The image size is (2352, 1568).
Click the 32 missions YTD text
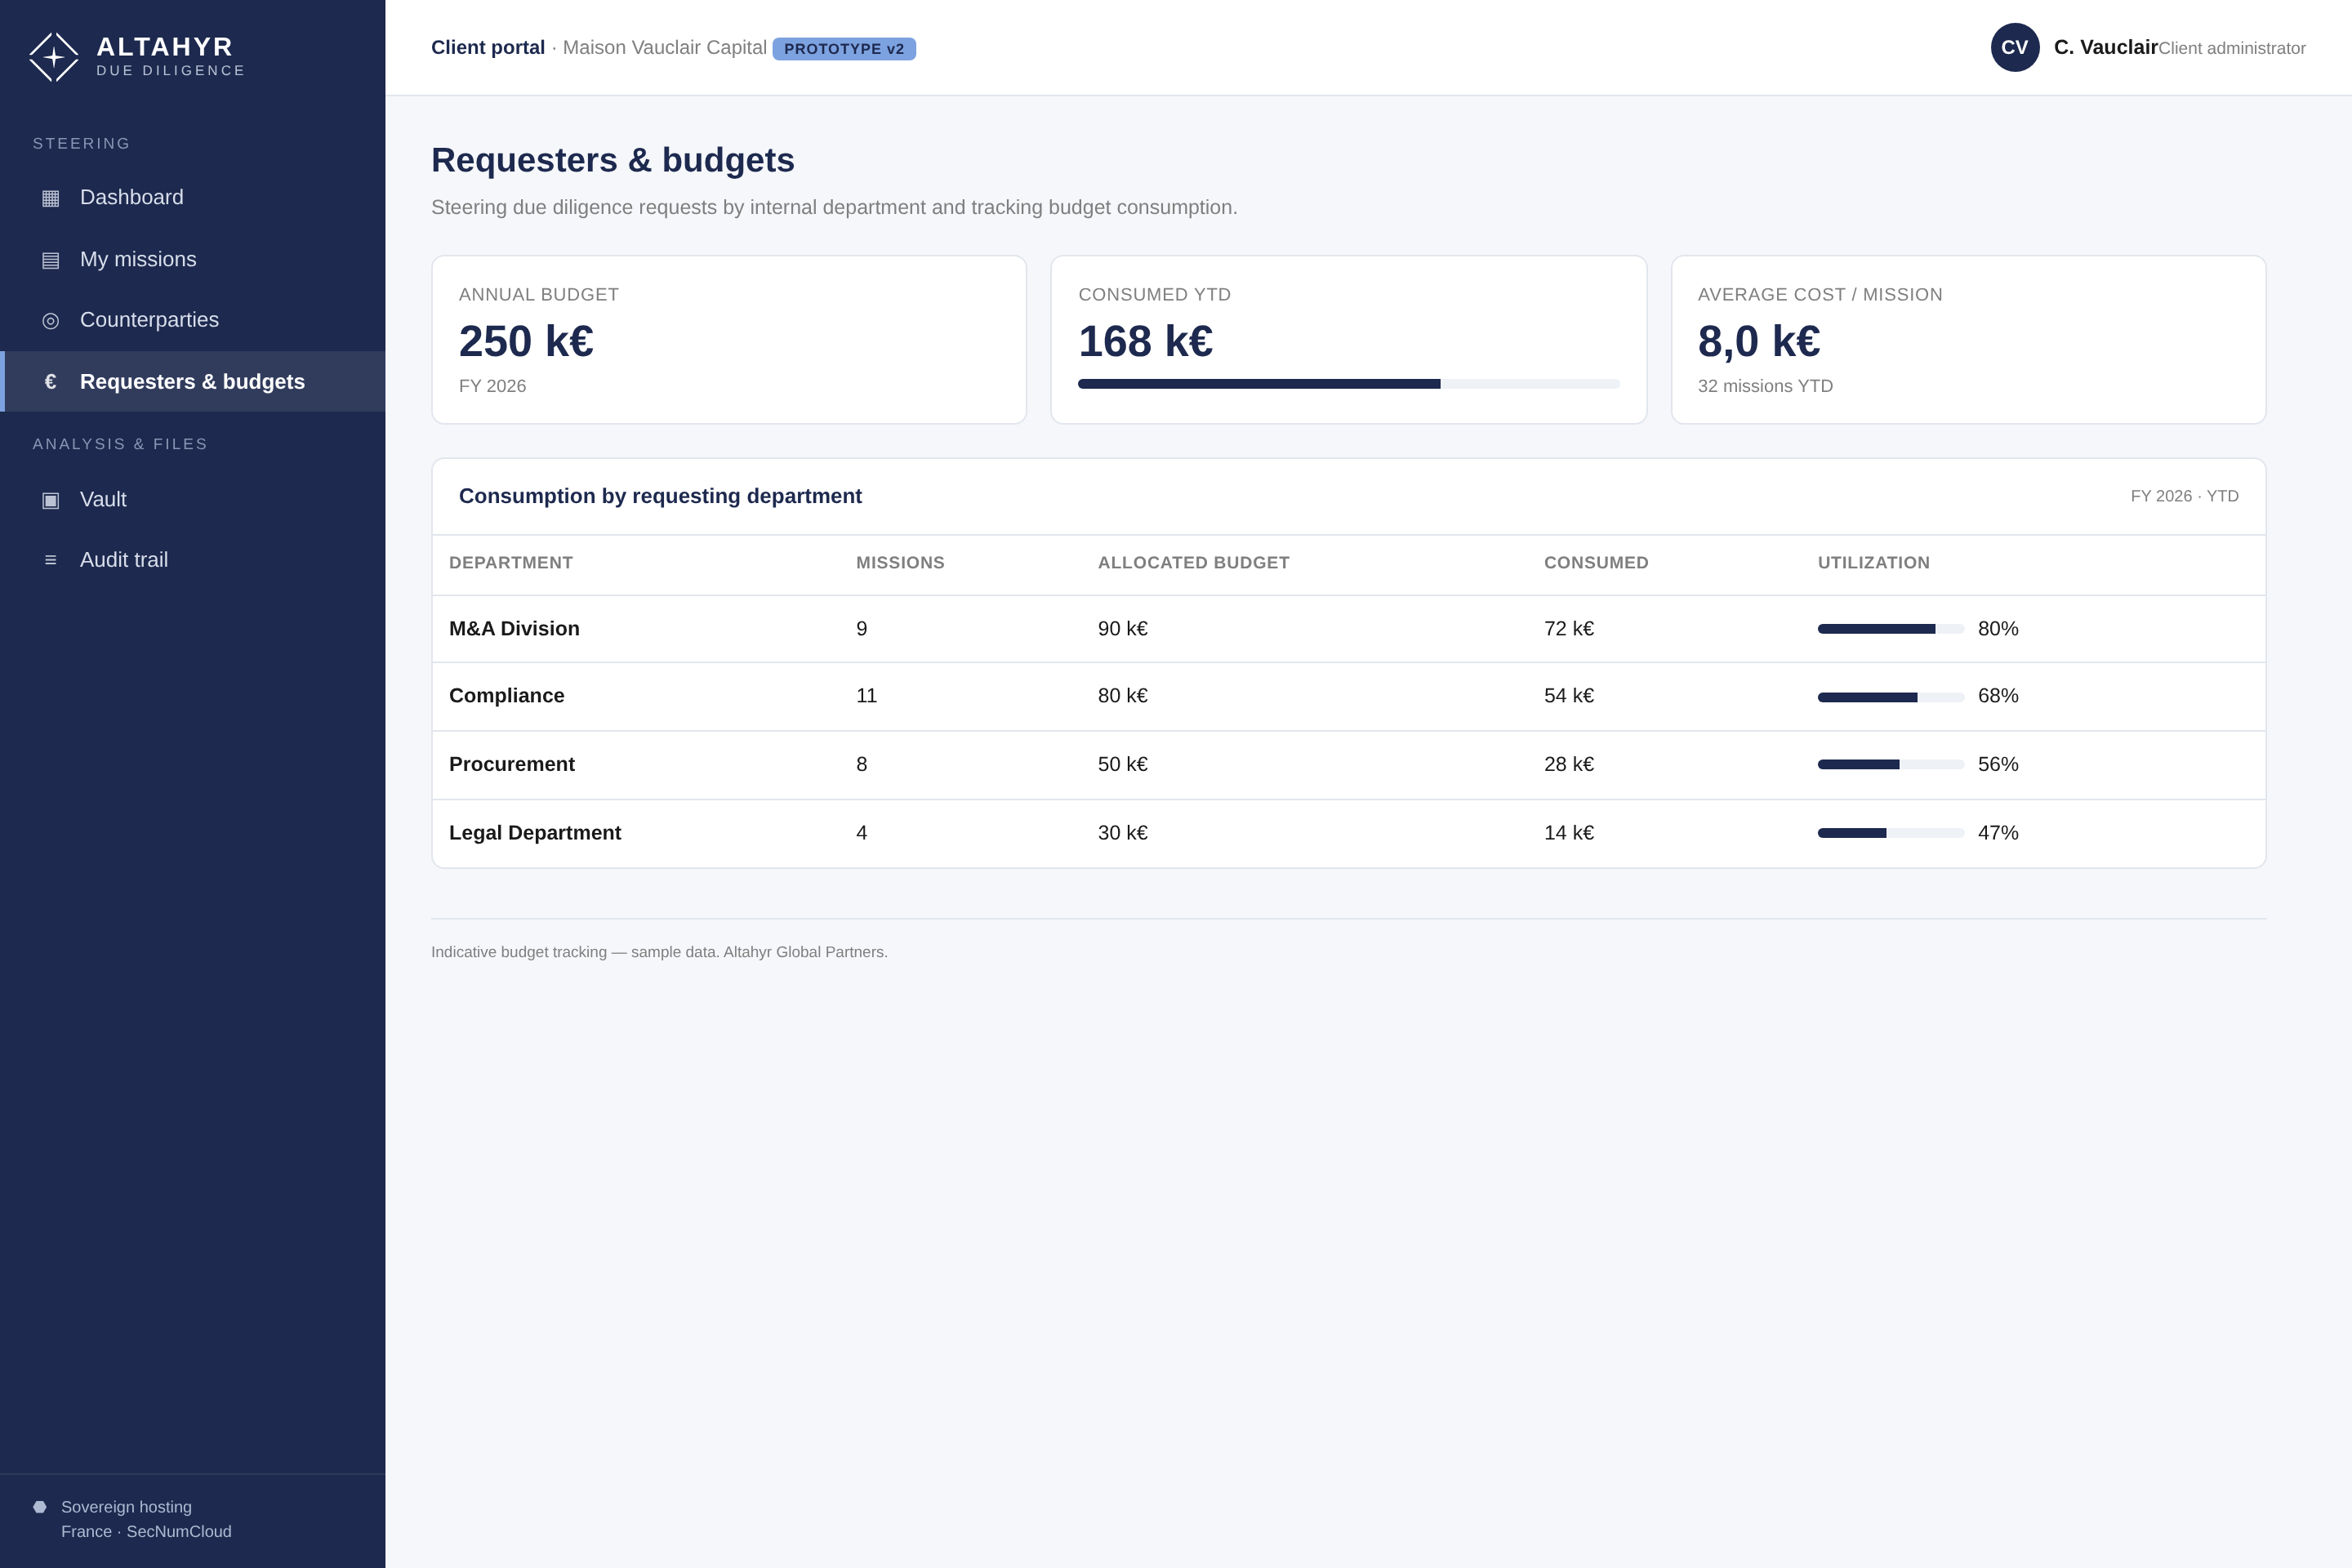pyautogui.click(x=1765, y=386)
